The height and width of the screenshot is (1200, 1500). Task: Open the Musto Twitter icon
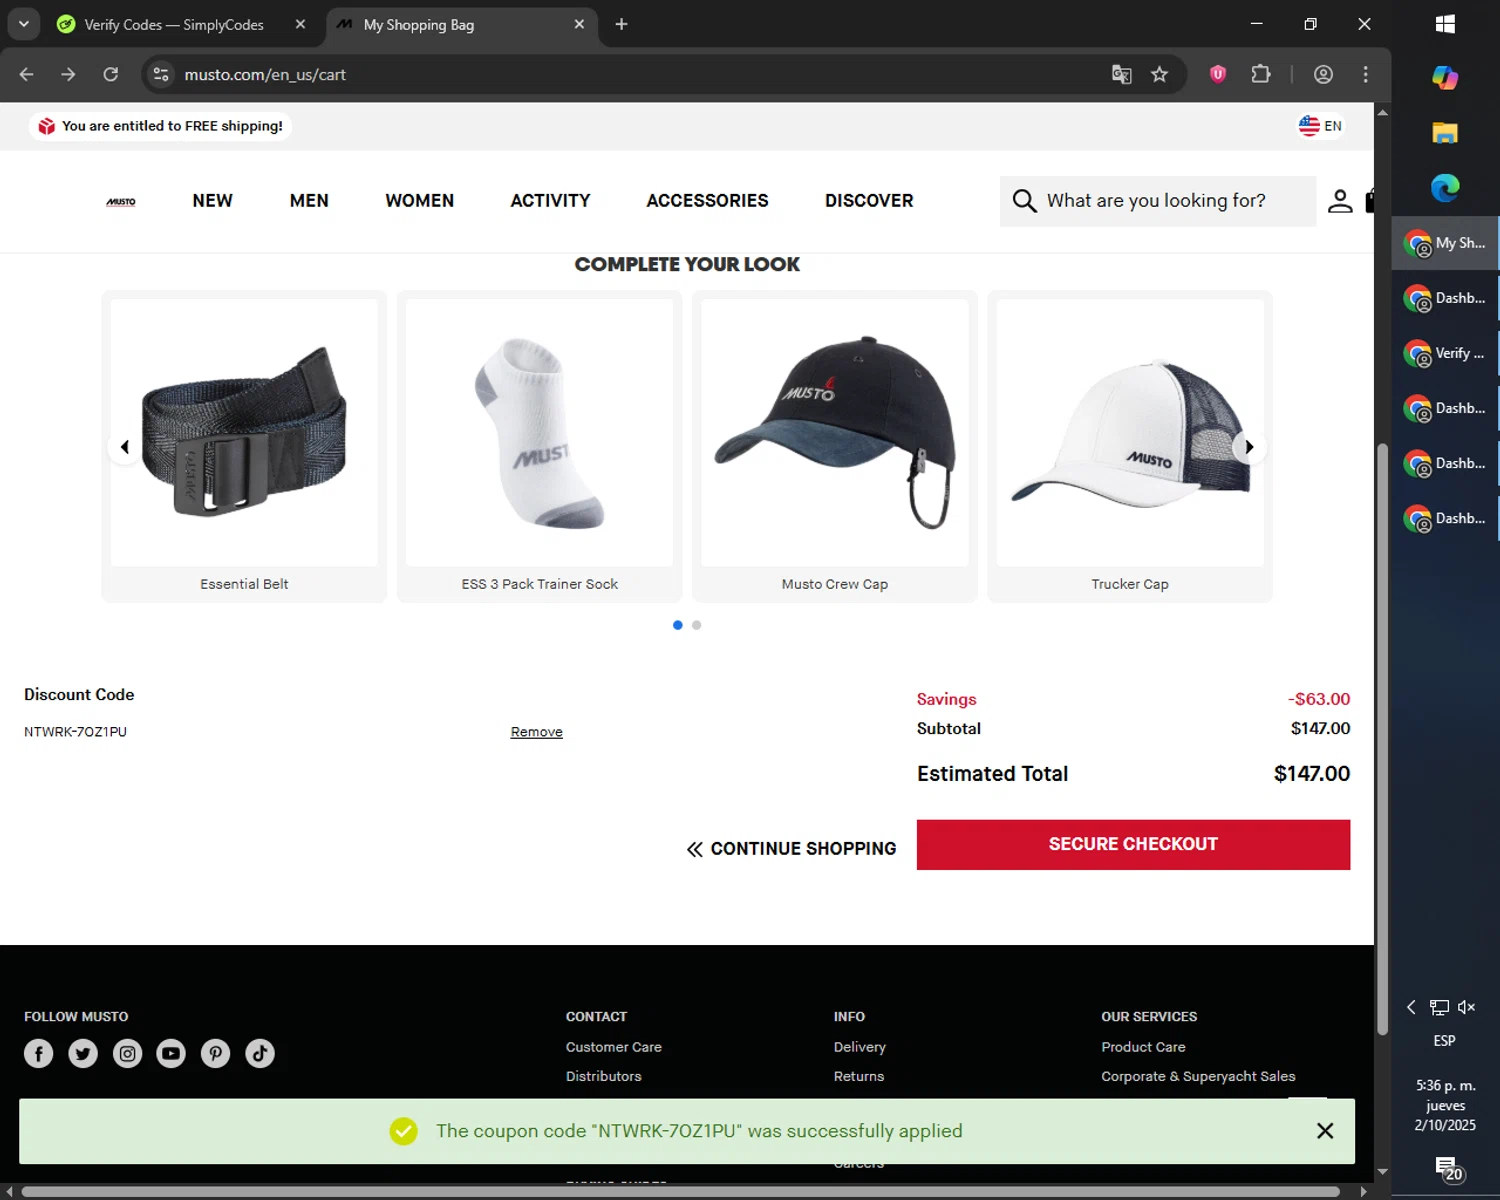[83, 1053]
